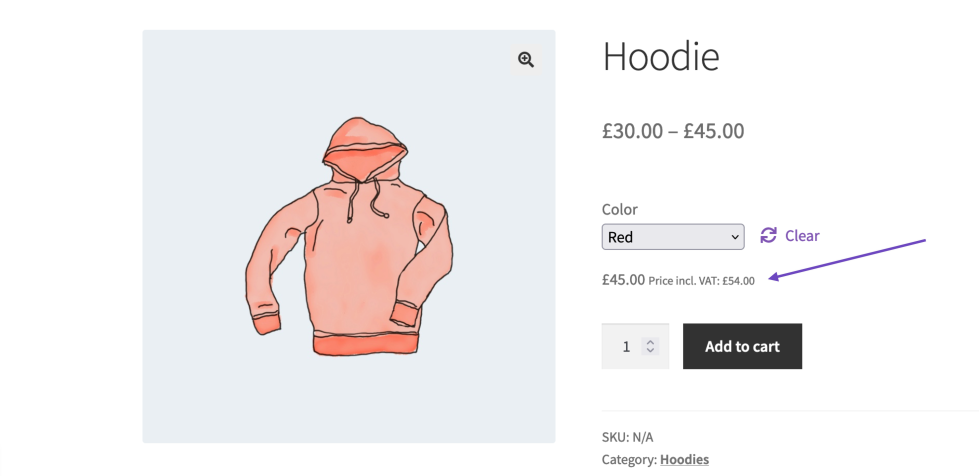This screenshot has width=979, height=476.
Task: Click the Color field label
Action: click(620, 210)
